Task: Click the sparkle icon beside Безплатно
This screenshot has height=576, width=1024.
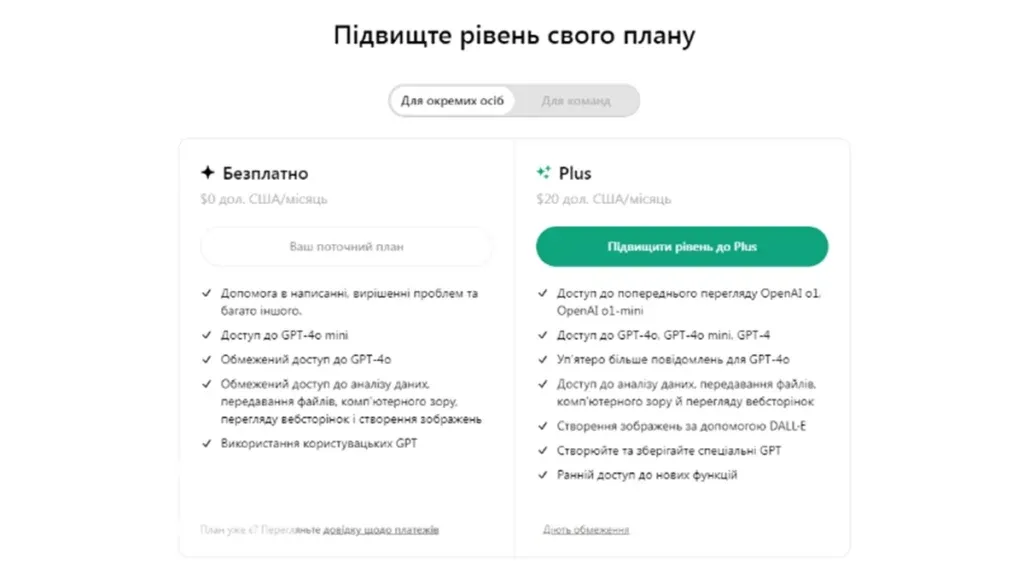Action: coord(207,172)
